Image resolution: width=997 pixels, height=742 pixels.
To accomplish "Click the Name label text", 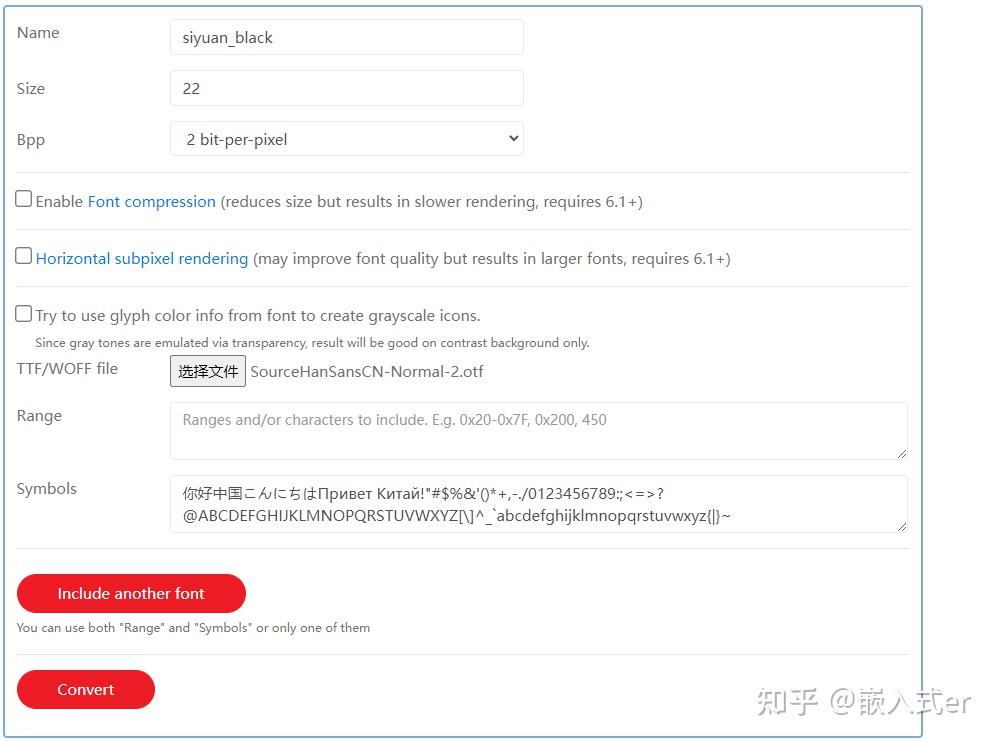I will click(x=37, y=32).
